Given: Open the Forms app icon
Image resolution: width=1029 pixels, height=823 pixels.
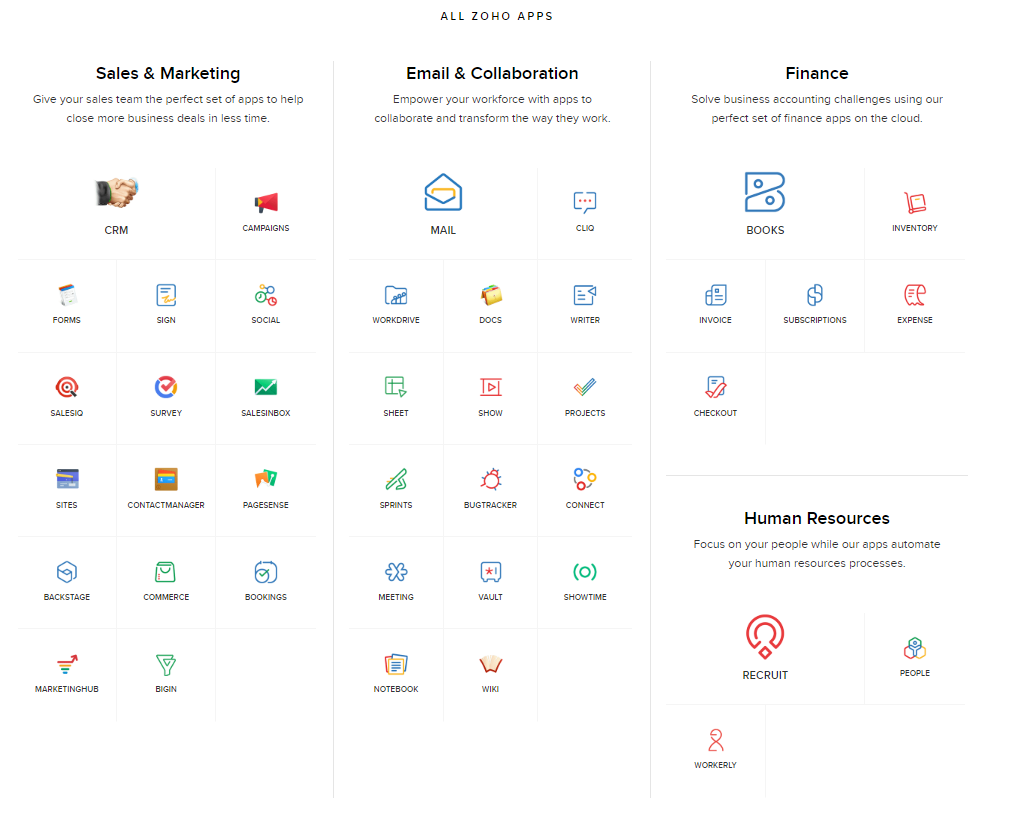Looking at the screenshot, I should [67, 295].
